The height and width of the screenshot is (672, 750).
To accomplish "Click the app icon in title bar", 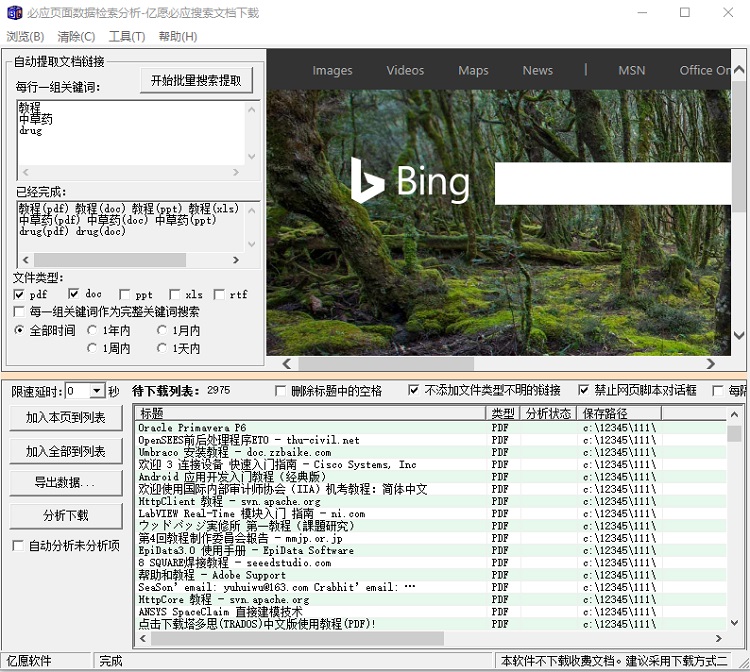I will click(14, 12).
